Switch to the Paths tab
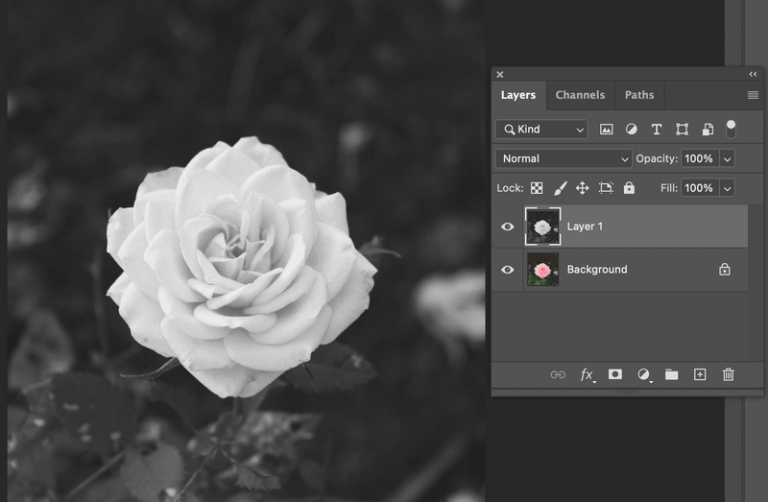This screenshot has width=768, height=502. click(x=639, y=95)
